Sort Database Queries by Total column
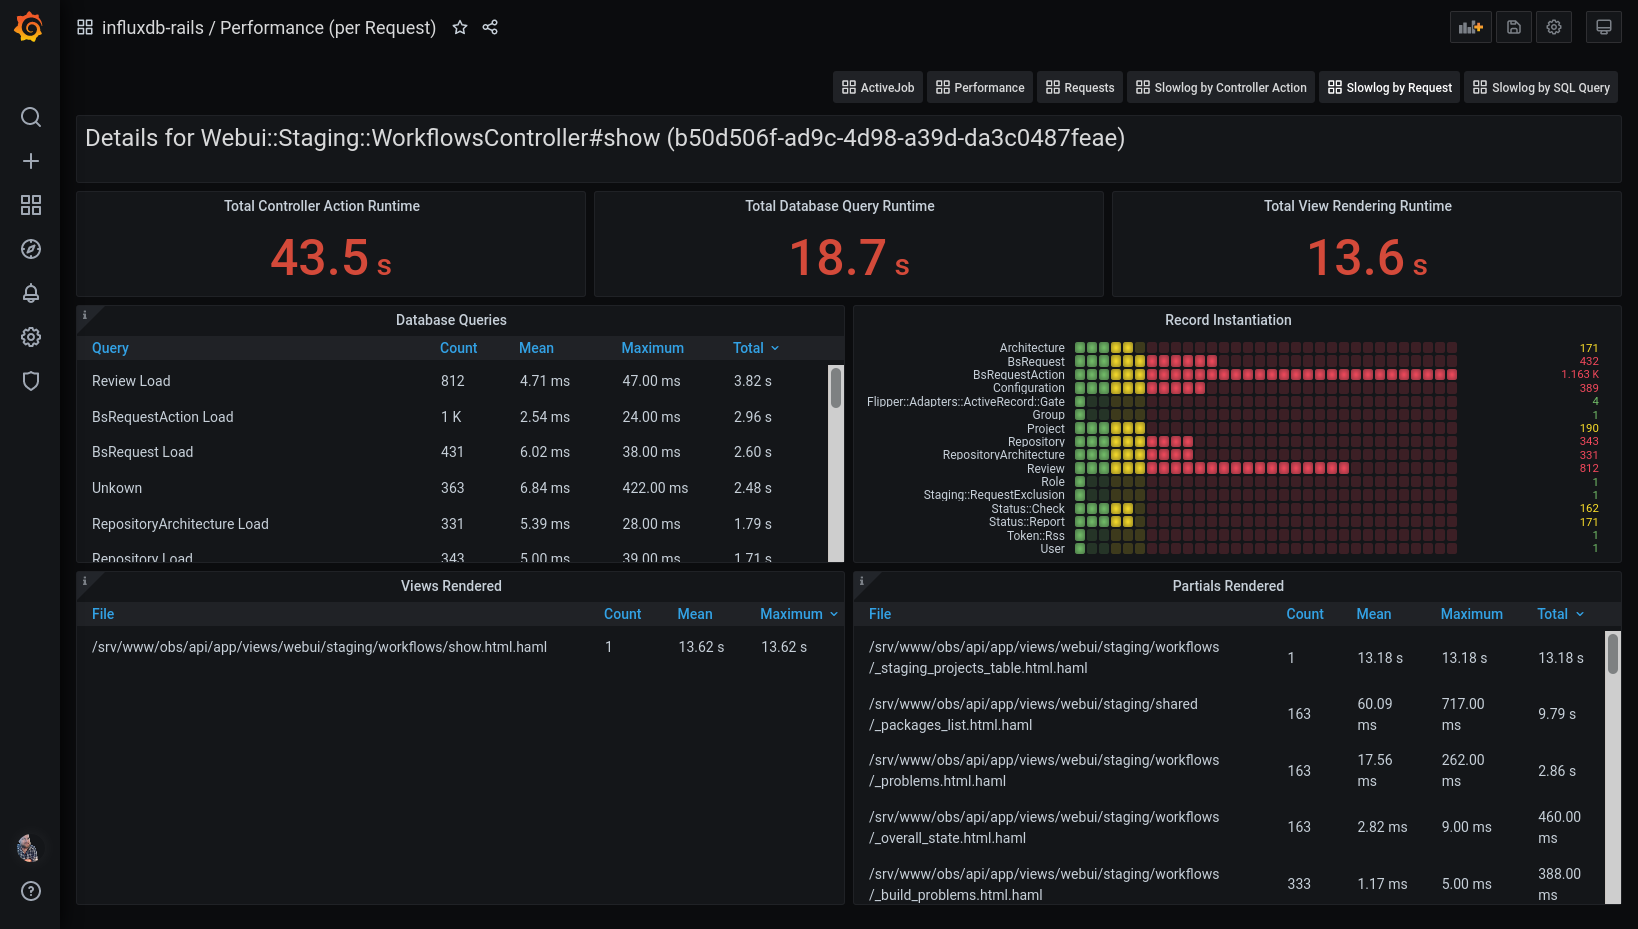1638x929 pixels. click(x=748, y=348)
